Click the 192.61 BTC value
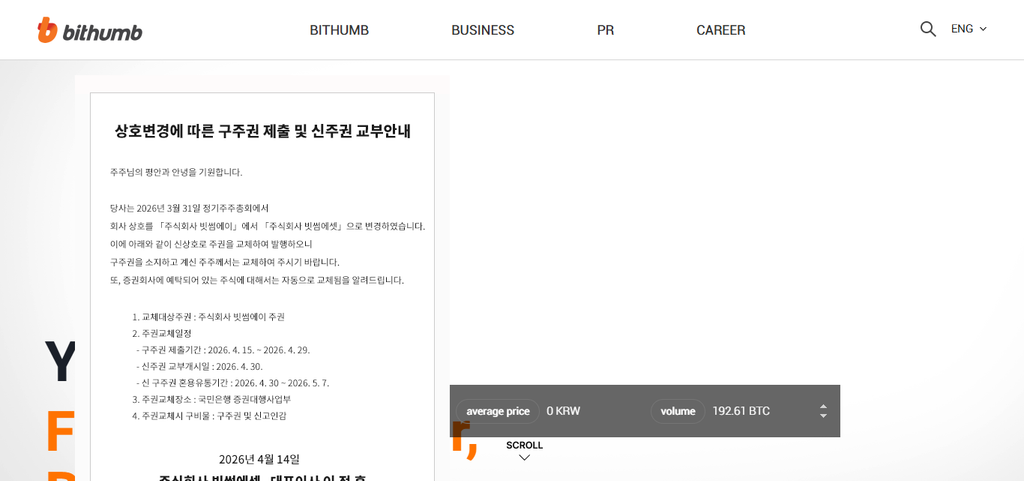This screenshot has width=1024, height=481. [x=741, y=411]
